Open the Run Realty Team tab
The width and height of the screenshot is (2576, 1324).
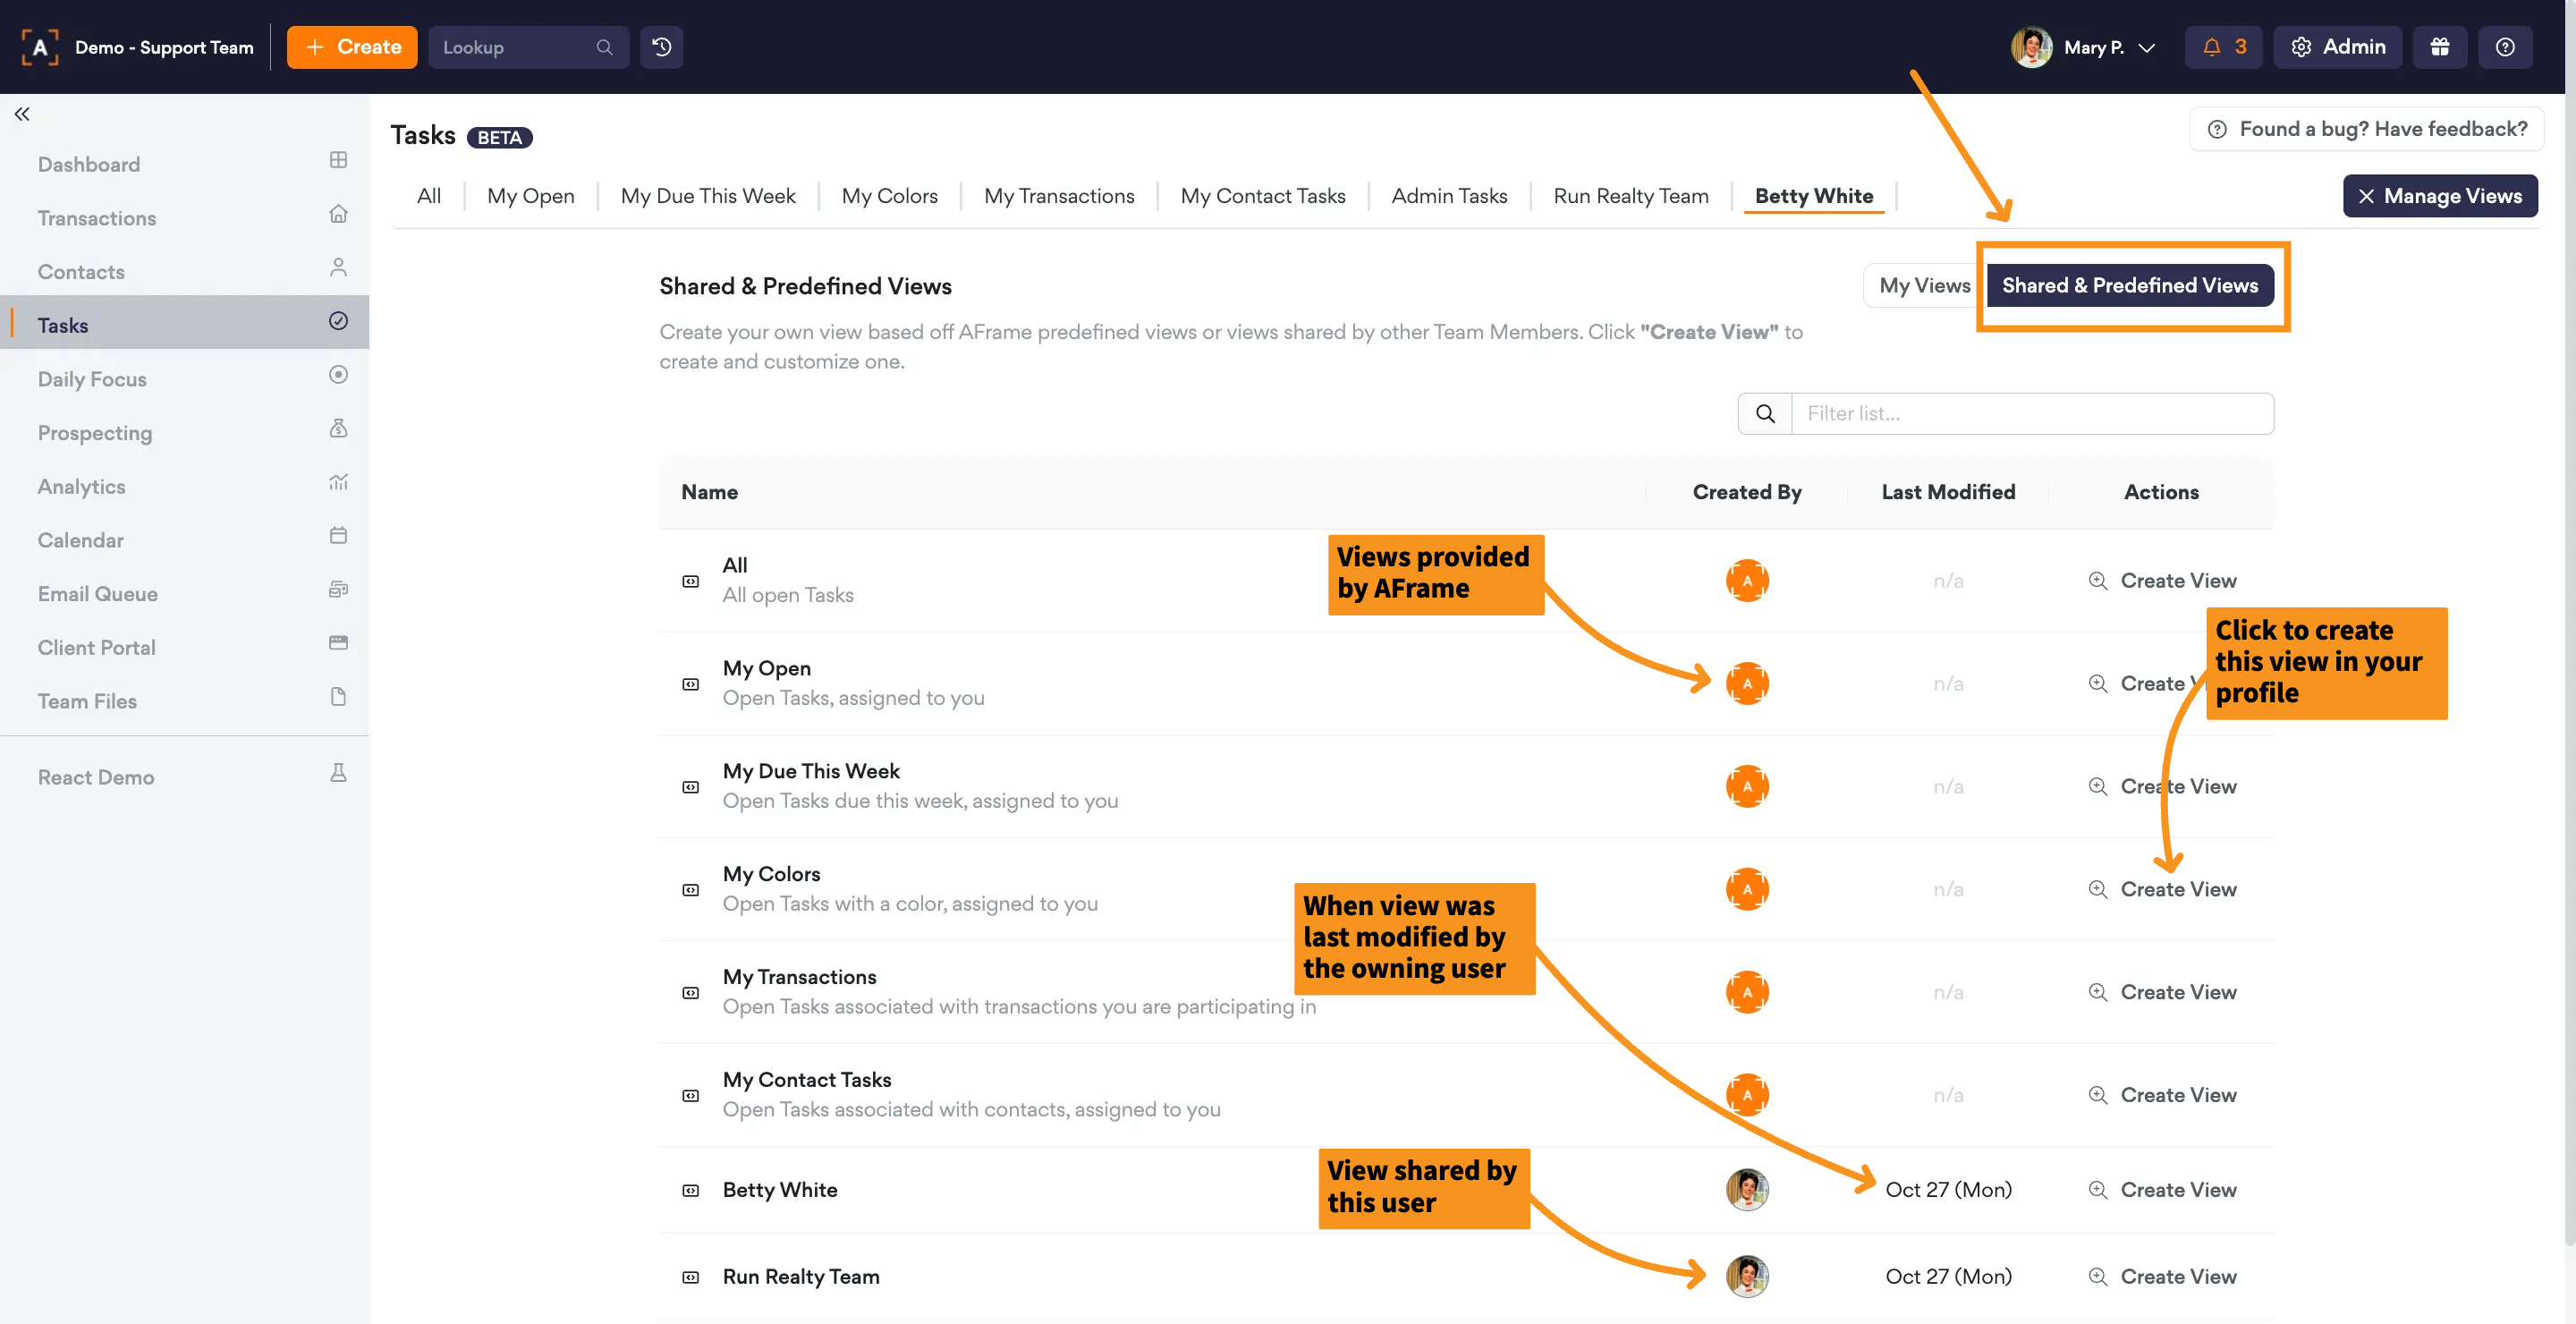point(1630,196)
